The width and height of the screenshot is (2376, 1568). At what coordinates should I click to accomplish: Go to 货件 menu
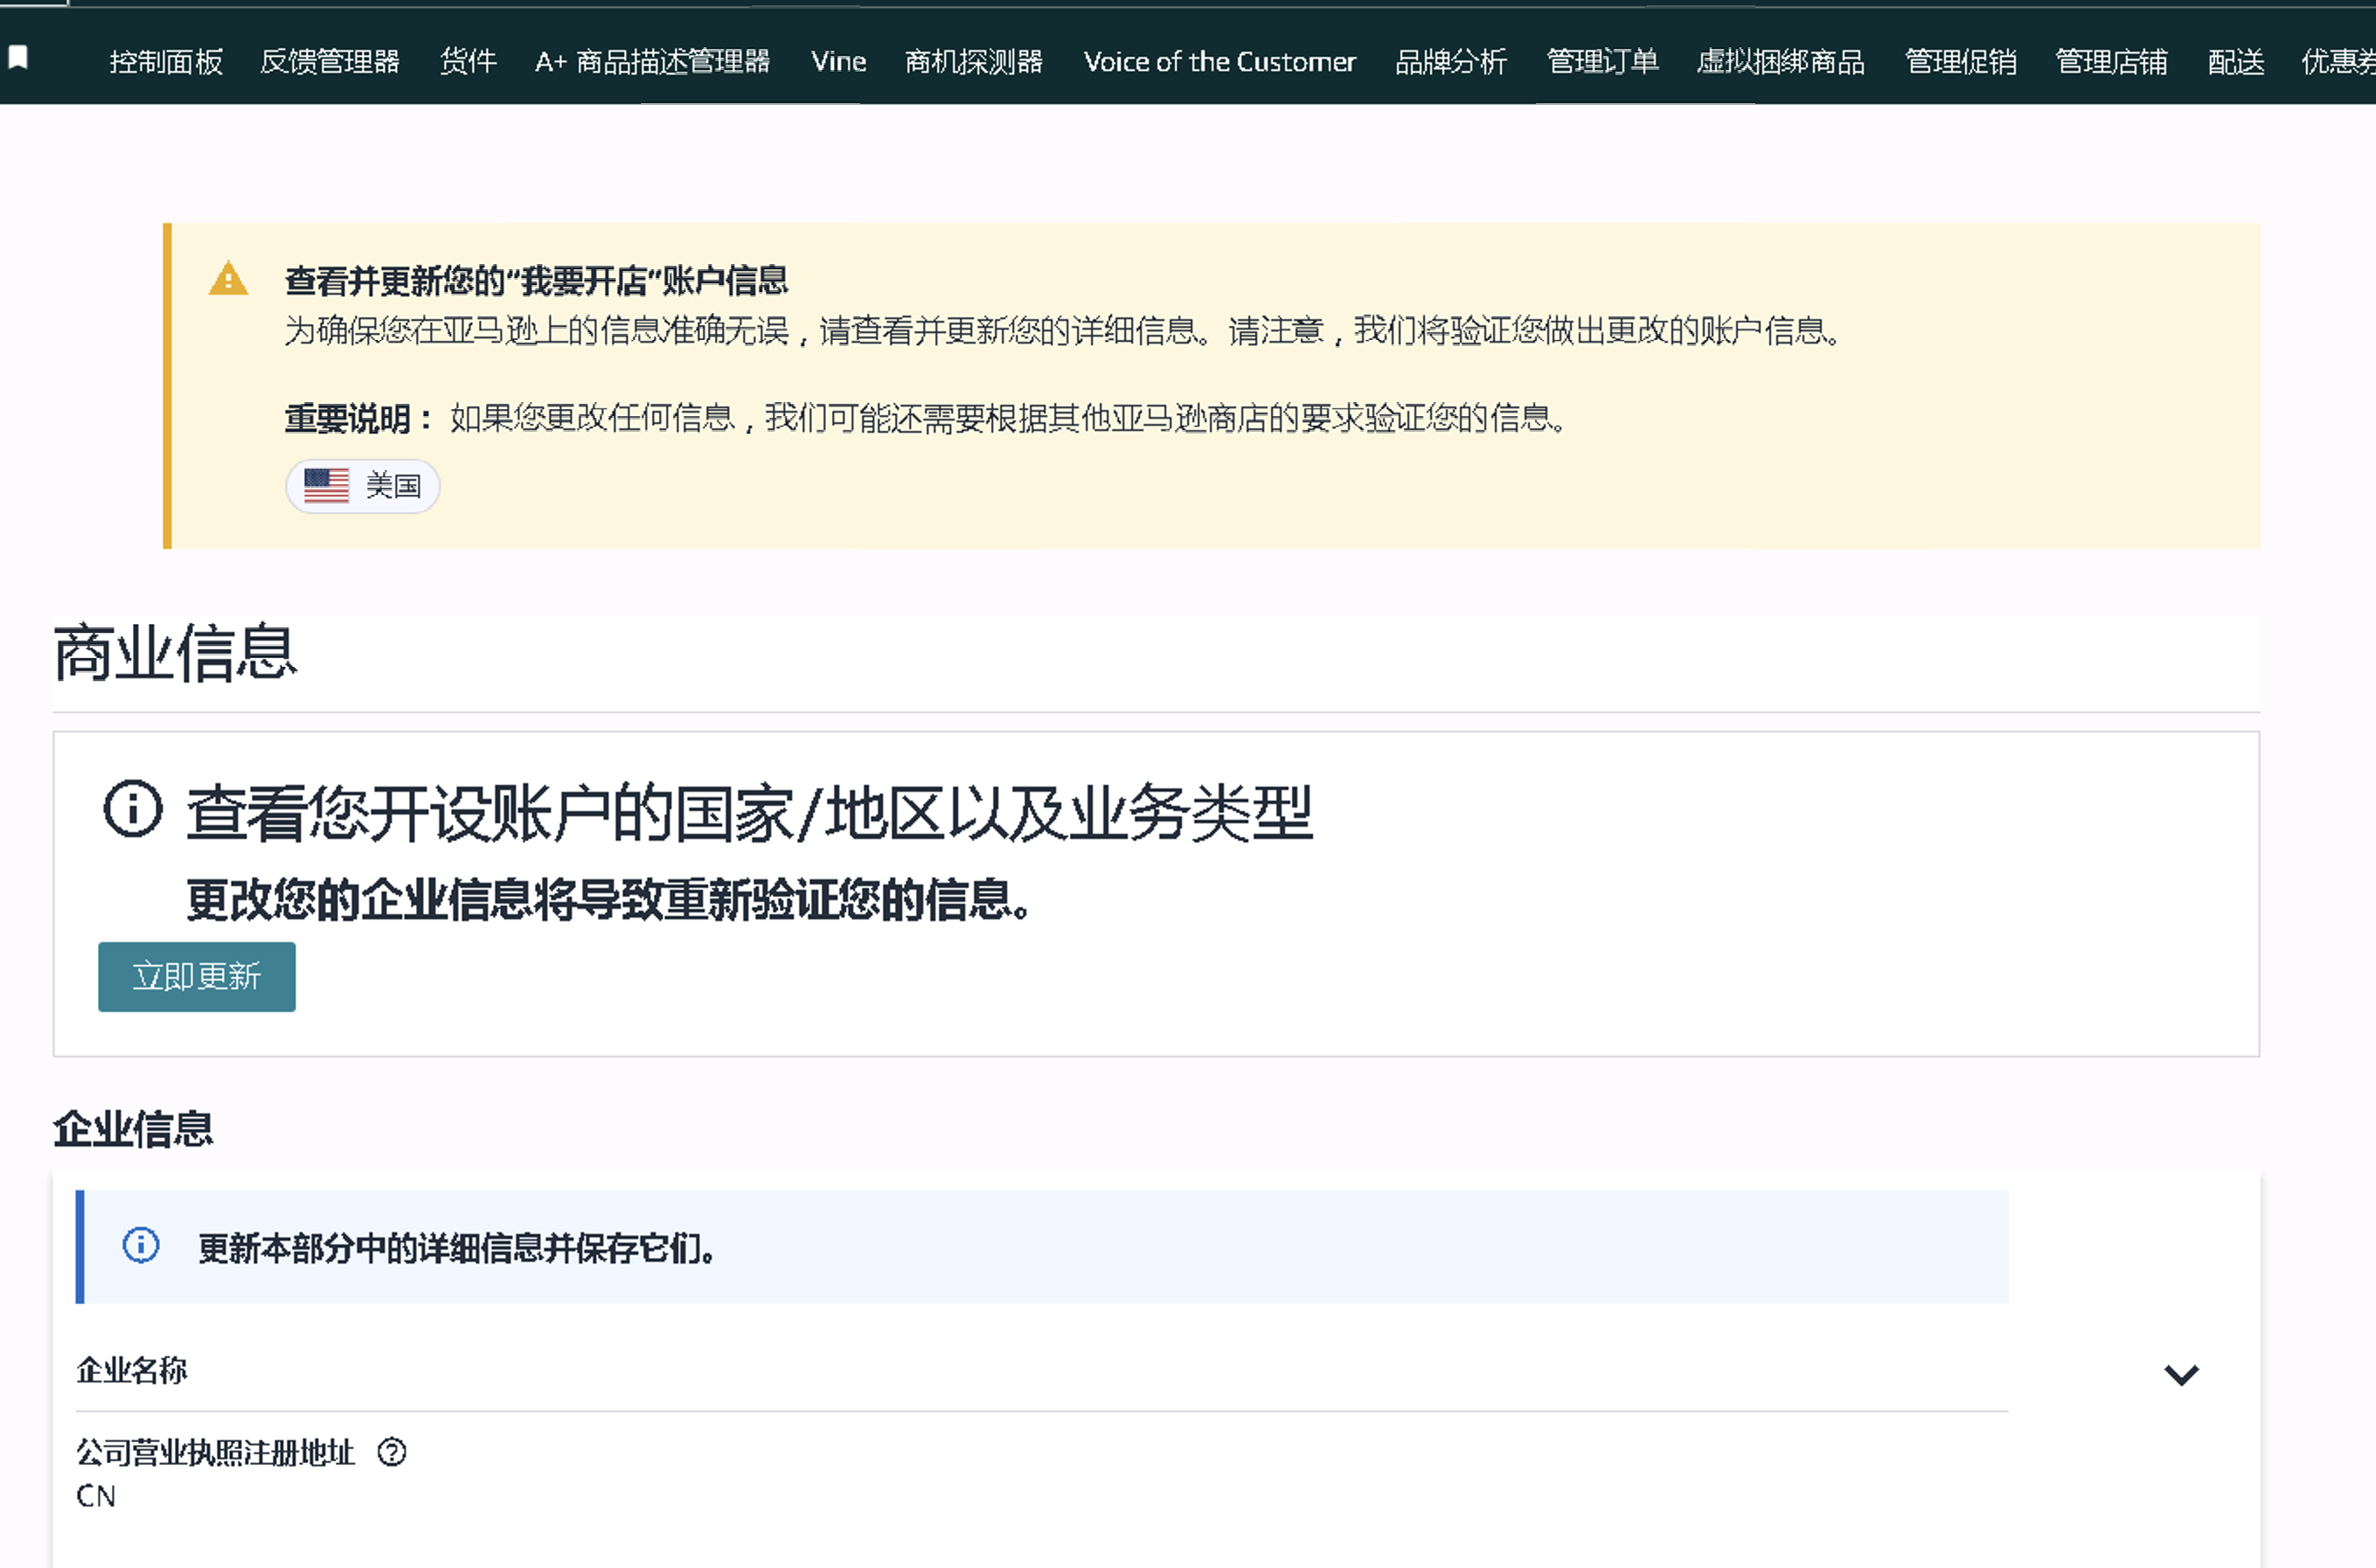point(468,62)
